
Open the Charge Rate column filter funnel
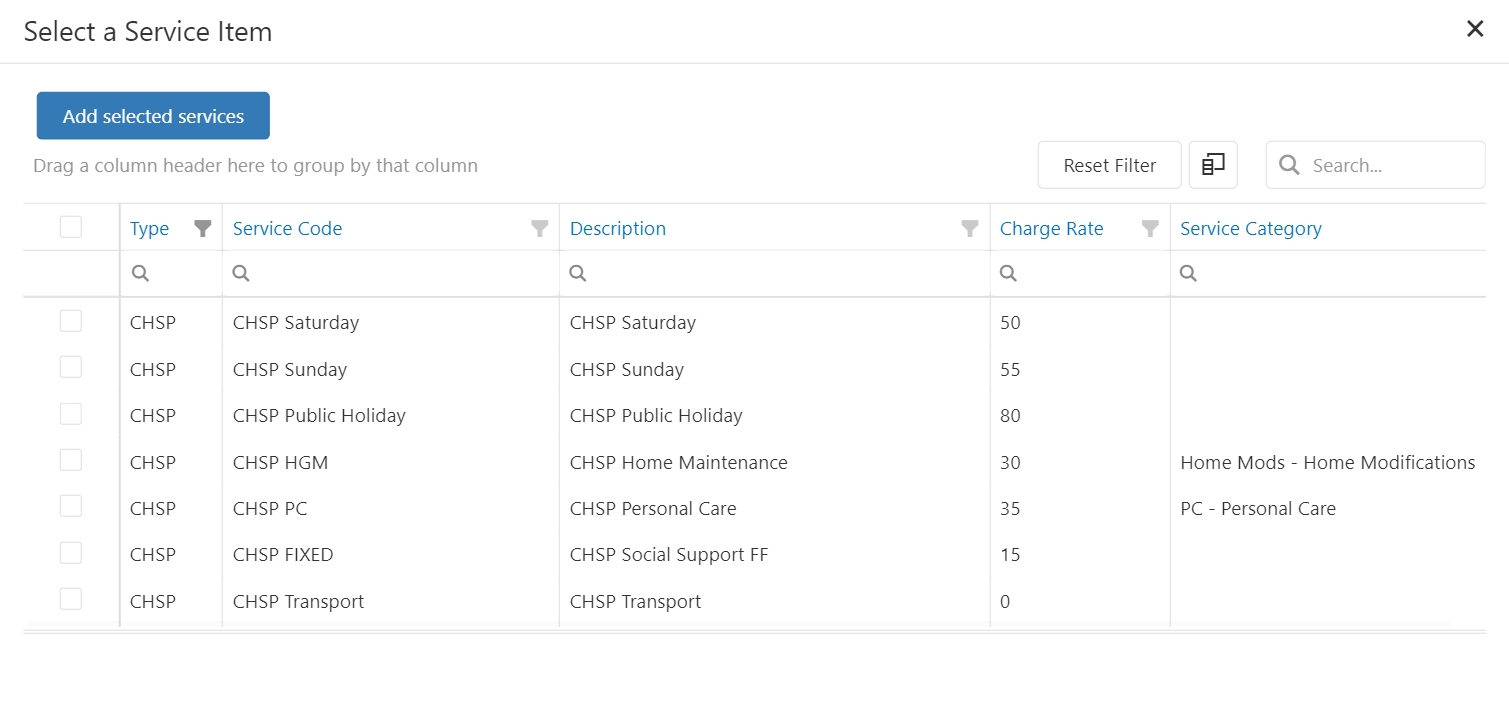(1151, 229)
